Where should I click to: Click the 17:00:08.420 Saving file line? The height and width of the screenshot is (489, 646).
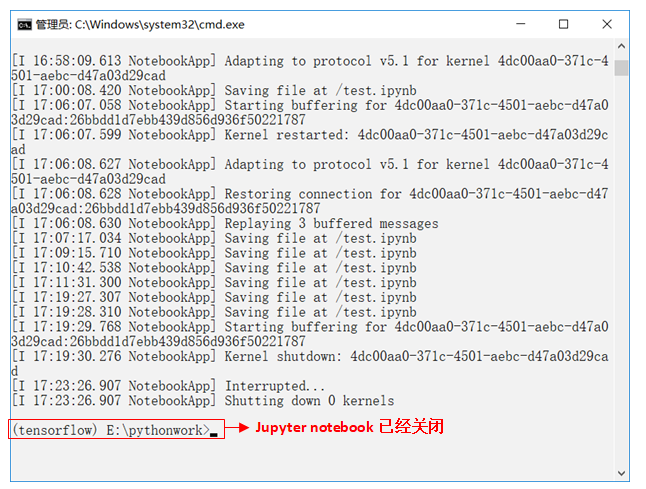214,91
